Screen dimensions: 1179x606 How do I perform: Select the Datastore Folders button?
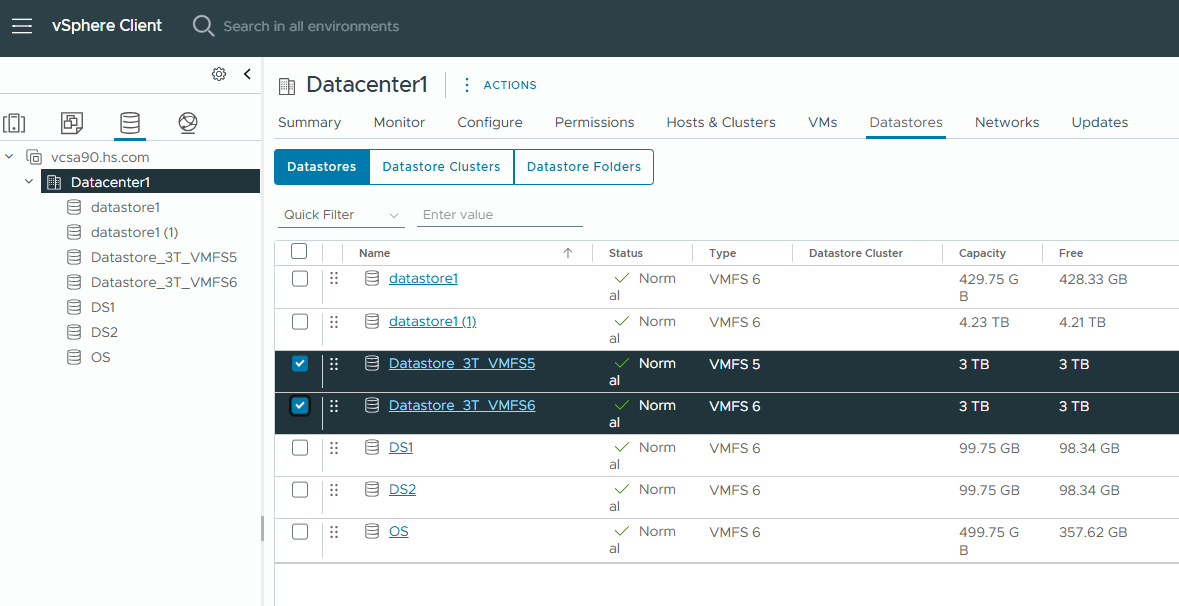coord(584,167)
